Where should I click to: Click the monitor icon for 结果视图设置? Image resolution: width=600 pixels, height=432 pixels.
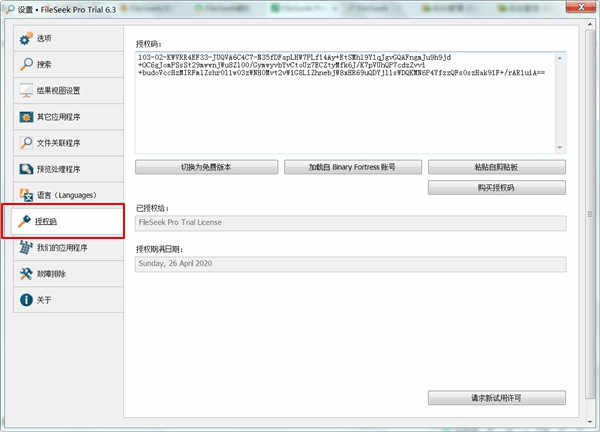point(26,91)
